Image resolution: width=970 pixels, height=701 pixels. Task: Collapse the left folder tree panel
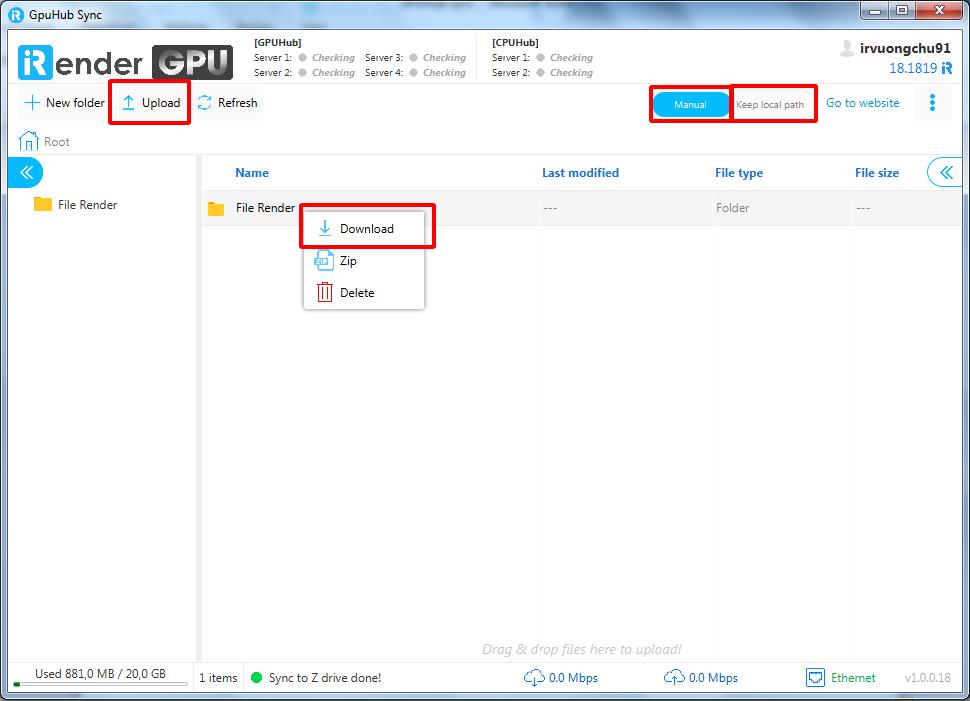point(26,173)
